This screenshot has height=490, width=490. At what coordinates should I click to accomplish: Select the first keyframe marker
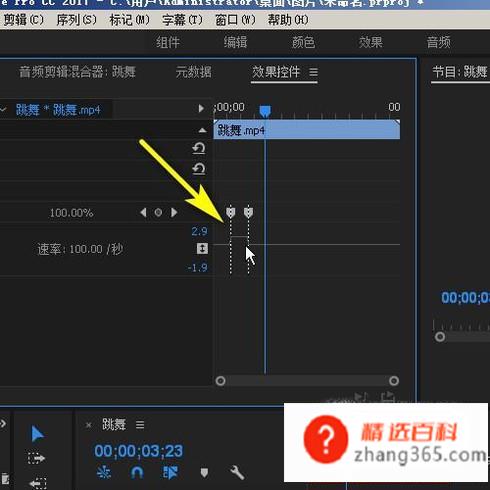coord(231,212)
